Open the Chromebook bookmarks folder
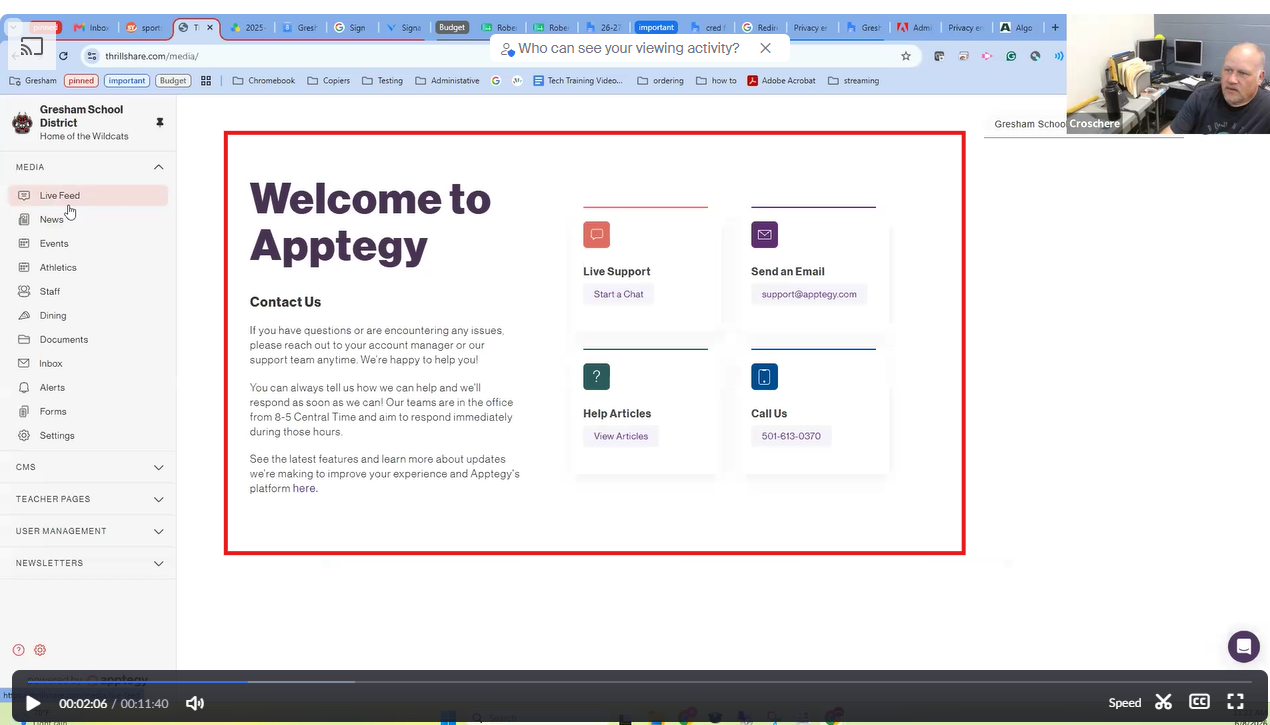 [264, 81]
